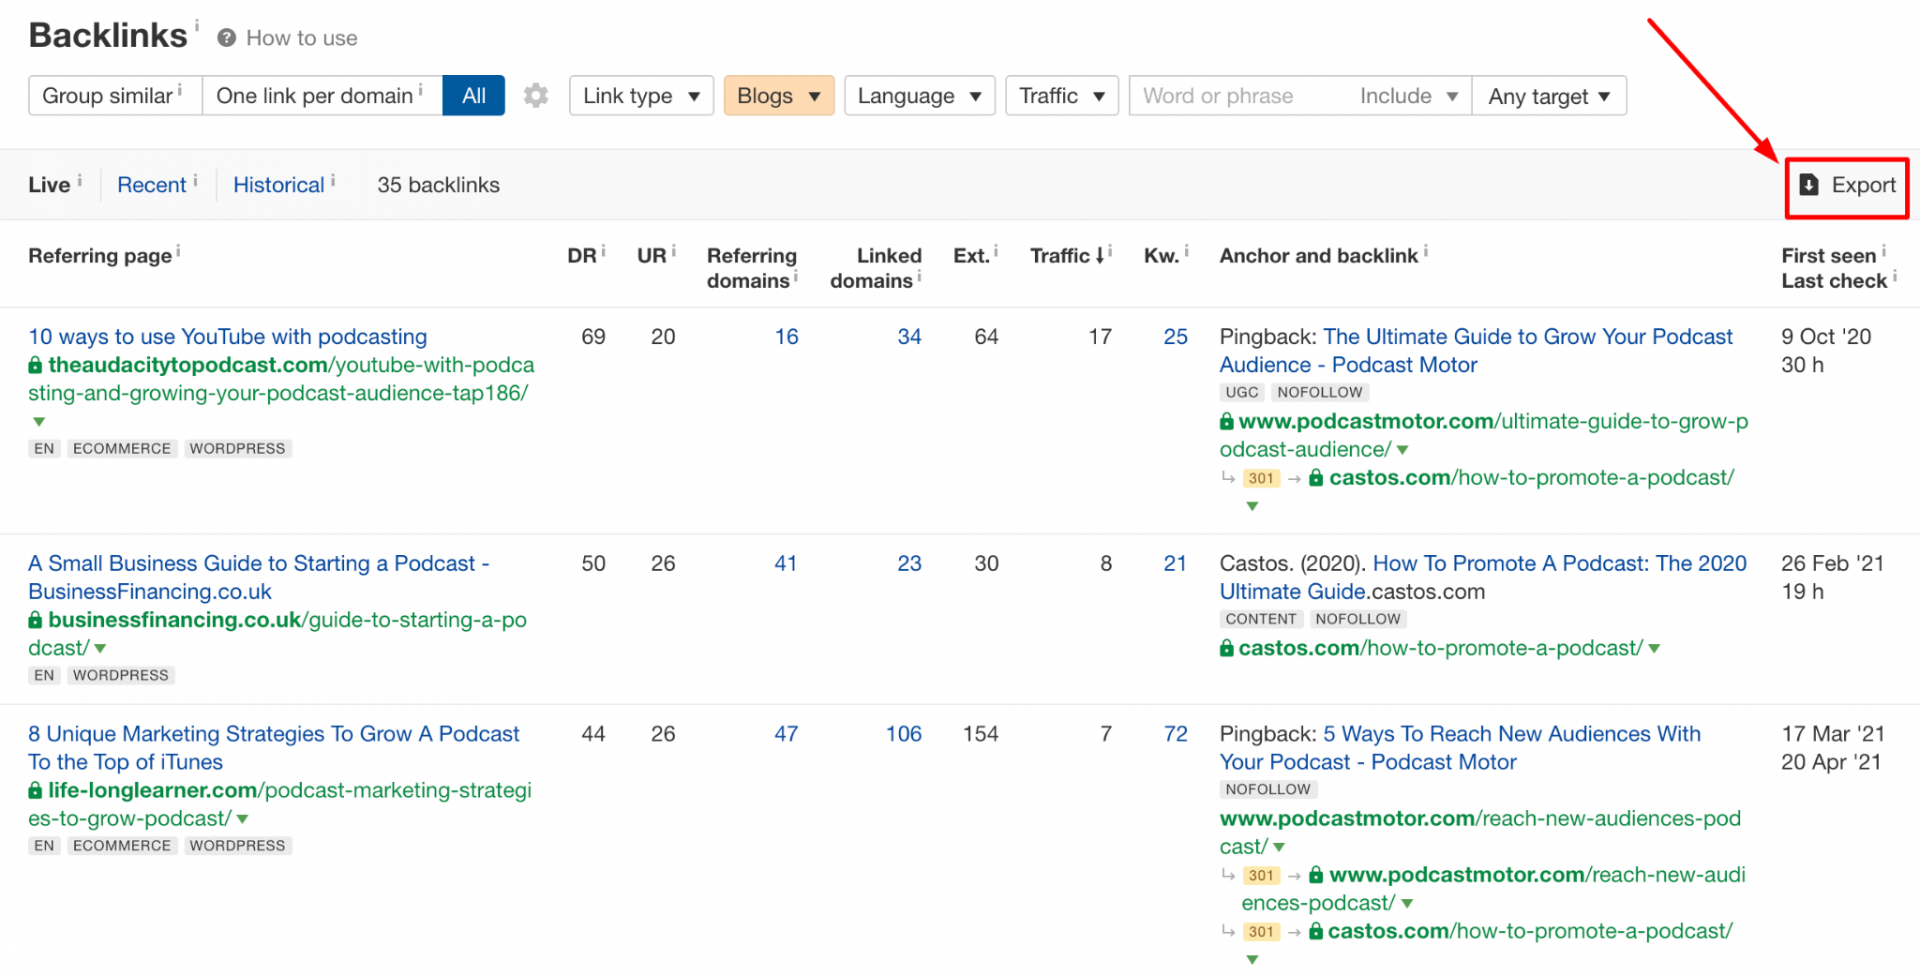Sort by Linked domains column header
This screenshot has height=976, width=1920.
(x=875, y=268)
